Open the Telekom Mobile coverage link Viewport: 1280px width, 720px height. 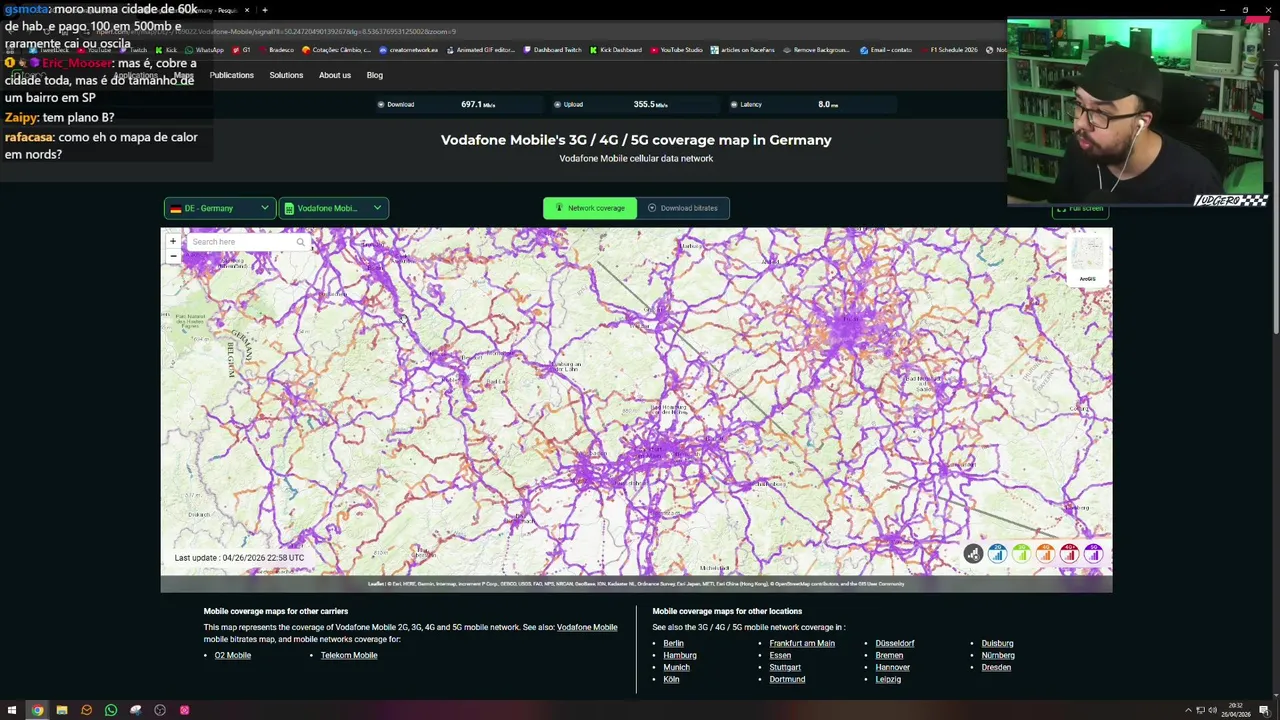click(x=349, y=655)
